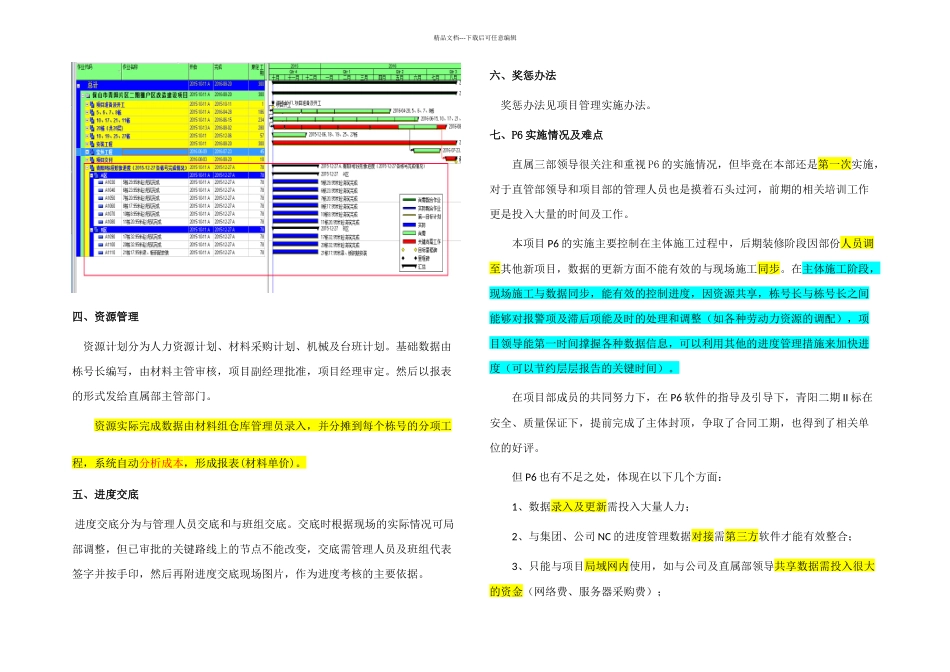Click the highlighted words "的资金"

coord(506,591)
